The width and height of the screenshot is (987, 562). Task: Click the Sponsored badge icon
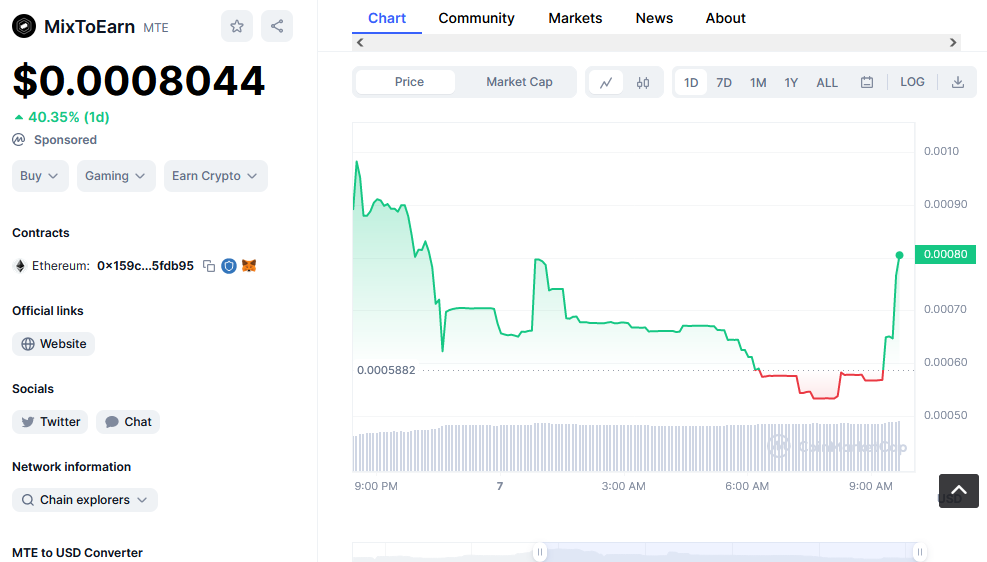coord(19,140)
